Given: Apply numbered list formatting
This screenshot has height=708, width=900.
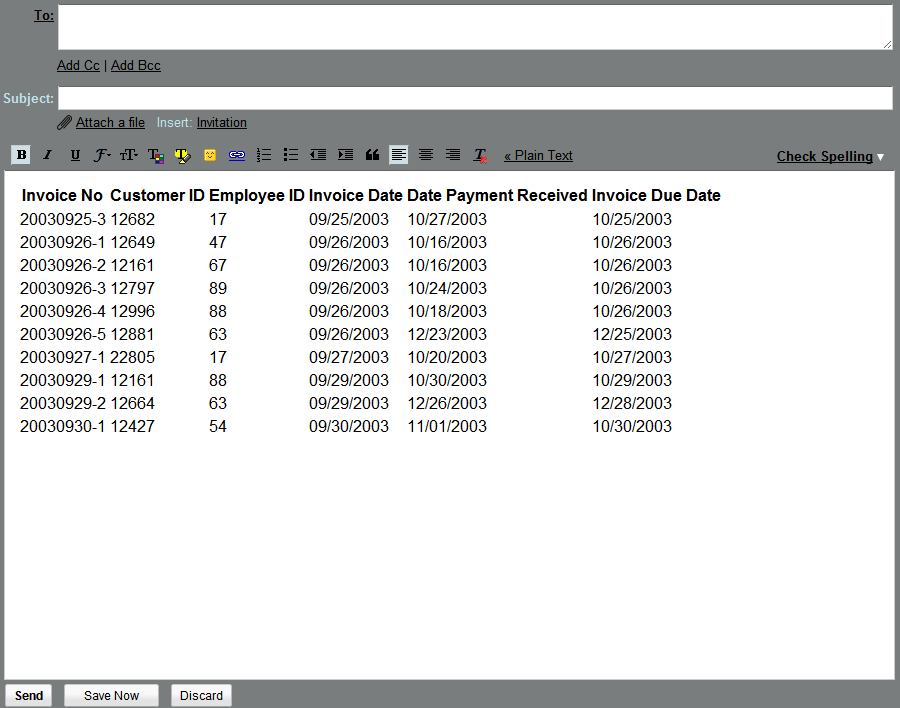Looking at the screenshot, I should click(x=264, y=155).
